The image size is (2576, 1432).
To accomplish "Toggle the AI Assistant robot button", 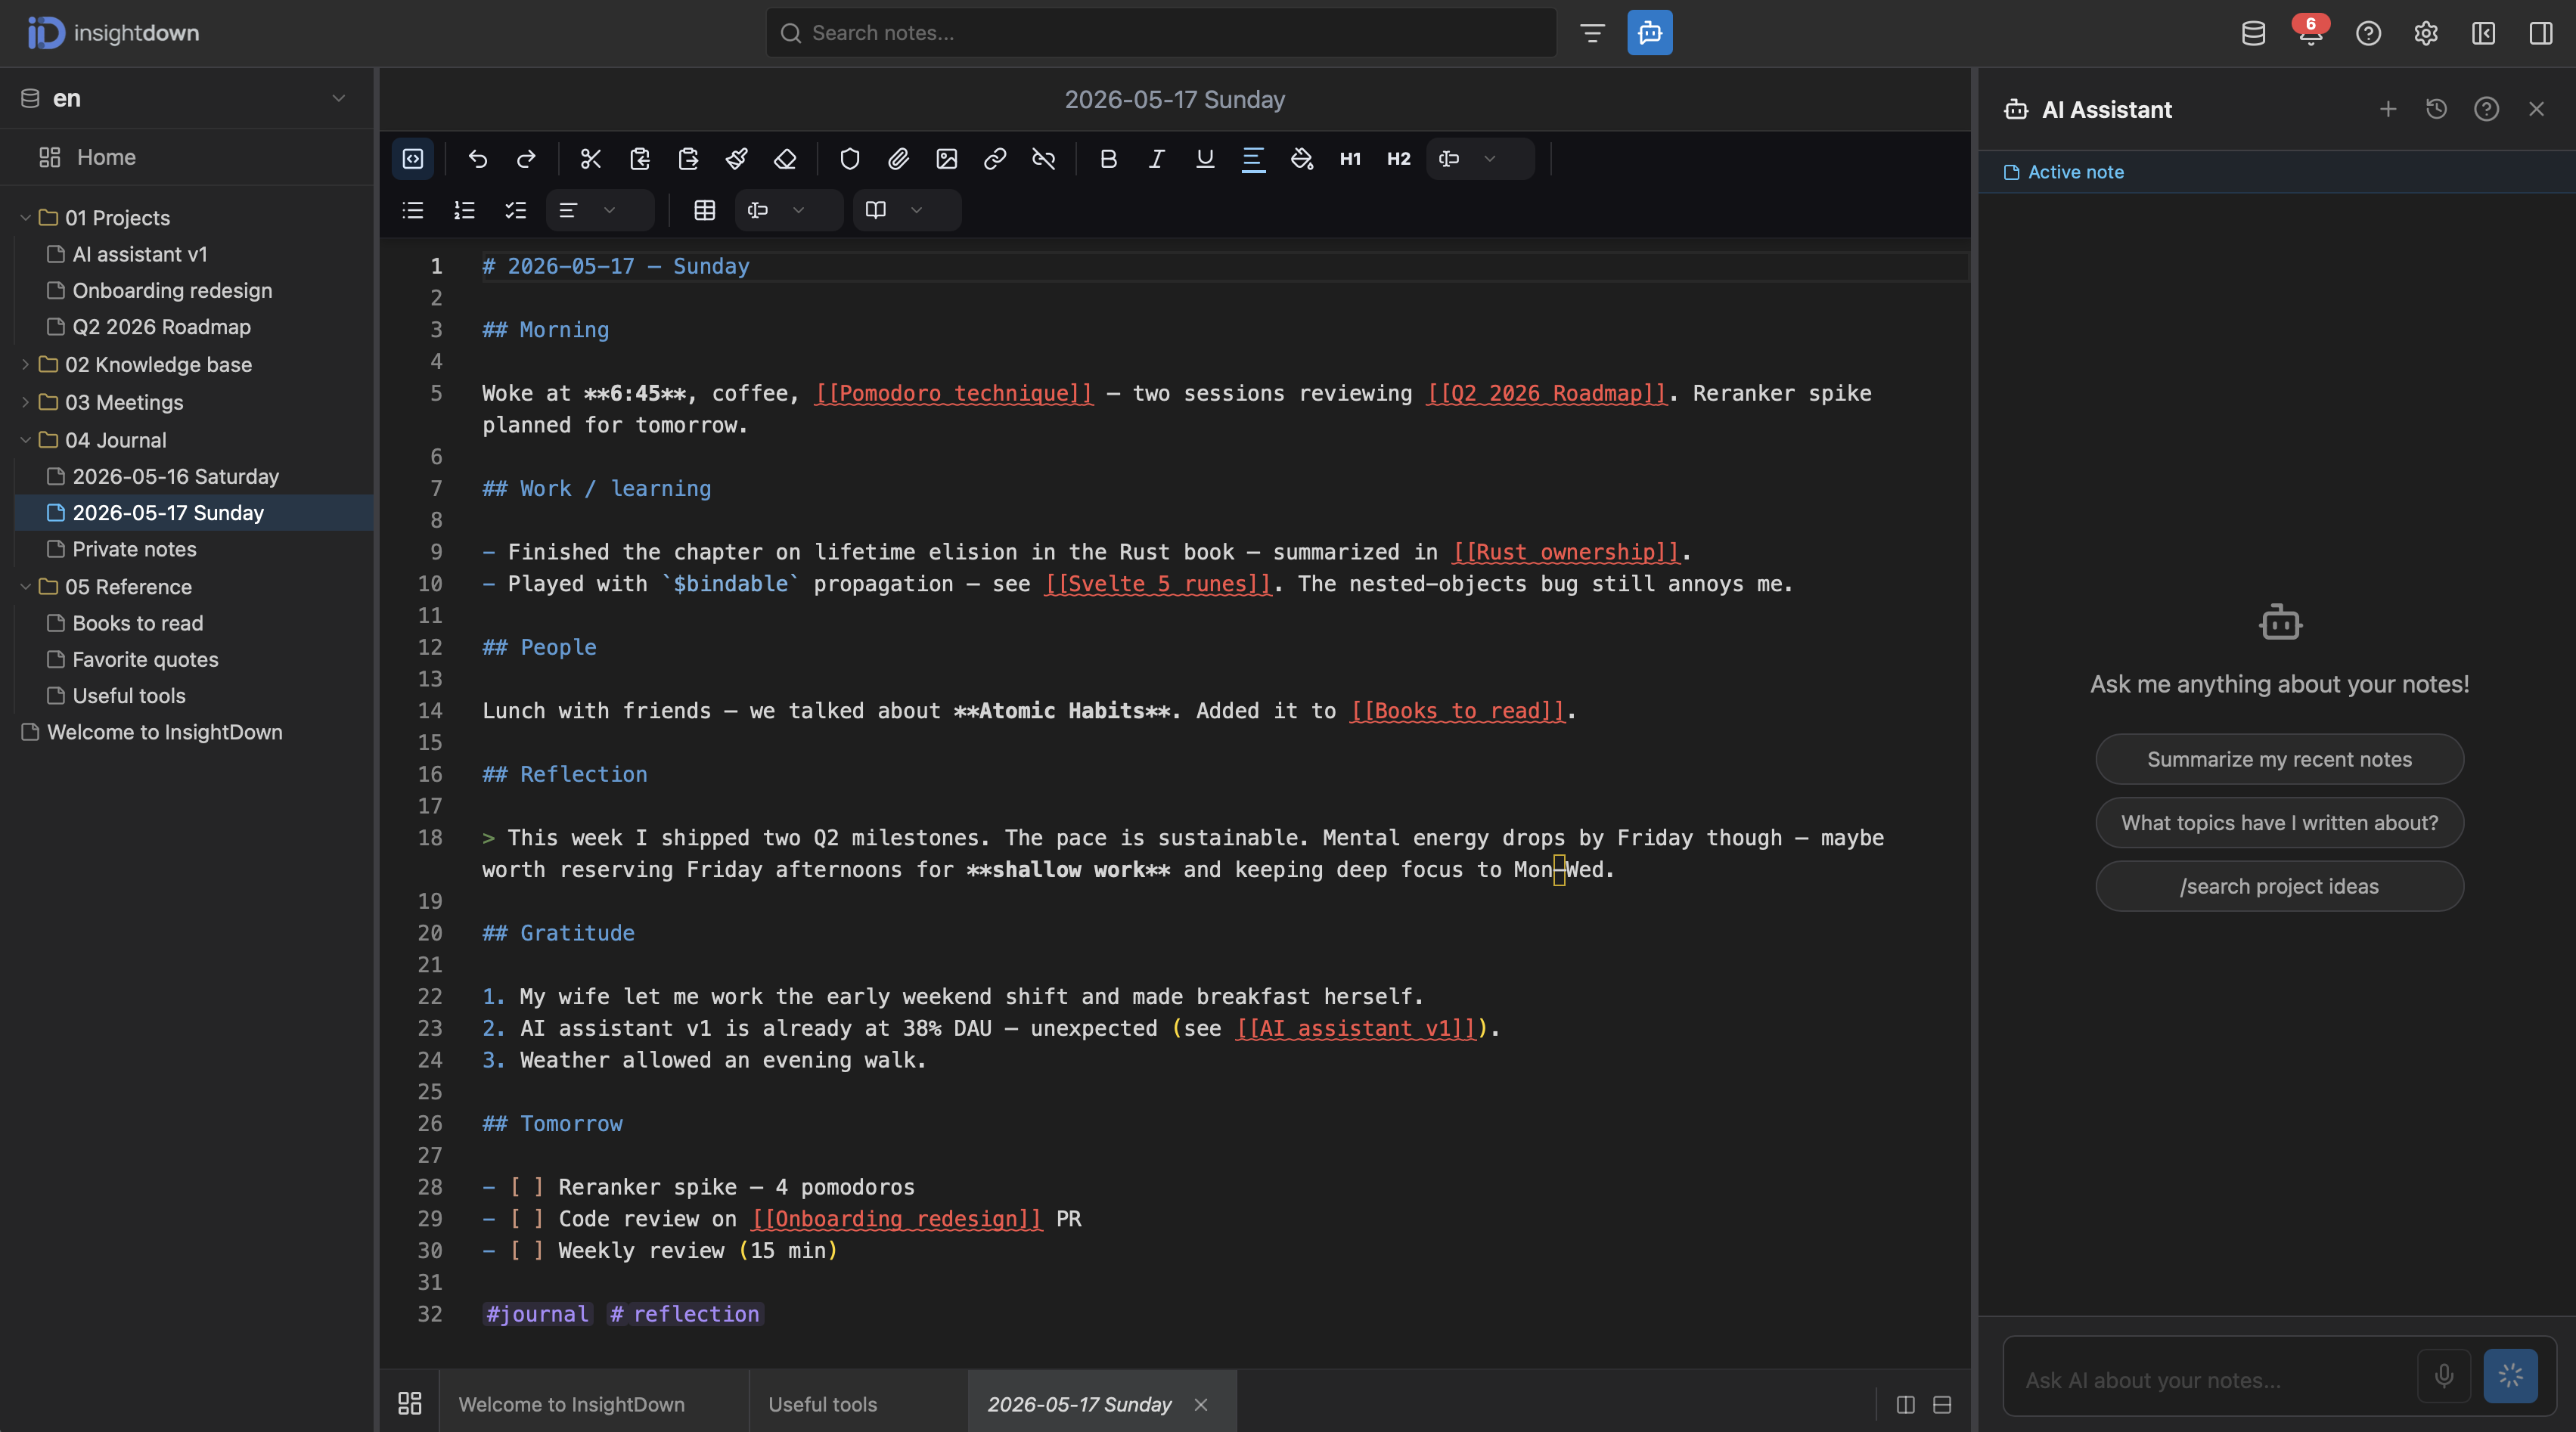I will pos(1650,33).
